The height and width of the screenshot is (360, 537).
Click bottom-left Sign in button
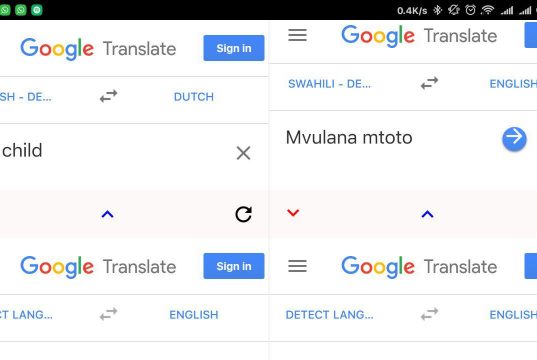click(234, 266)
